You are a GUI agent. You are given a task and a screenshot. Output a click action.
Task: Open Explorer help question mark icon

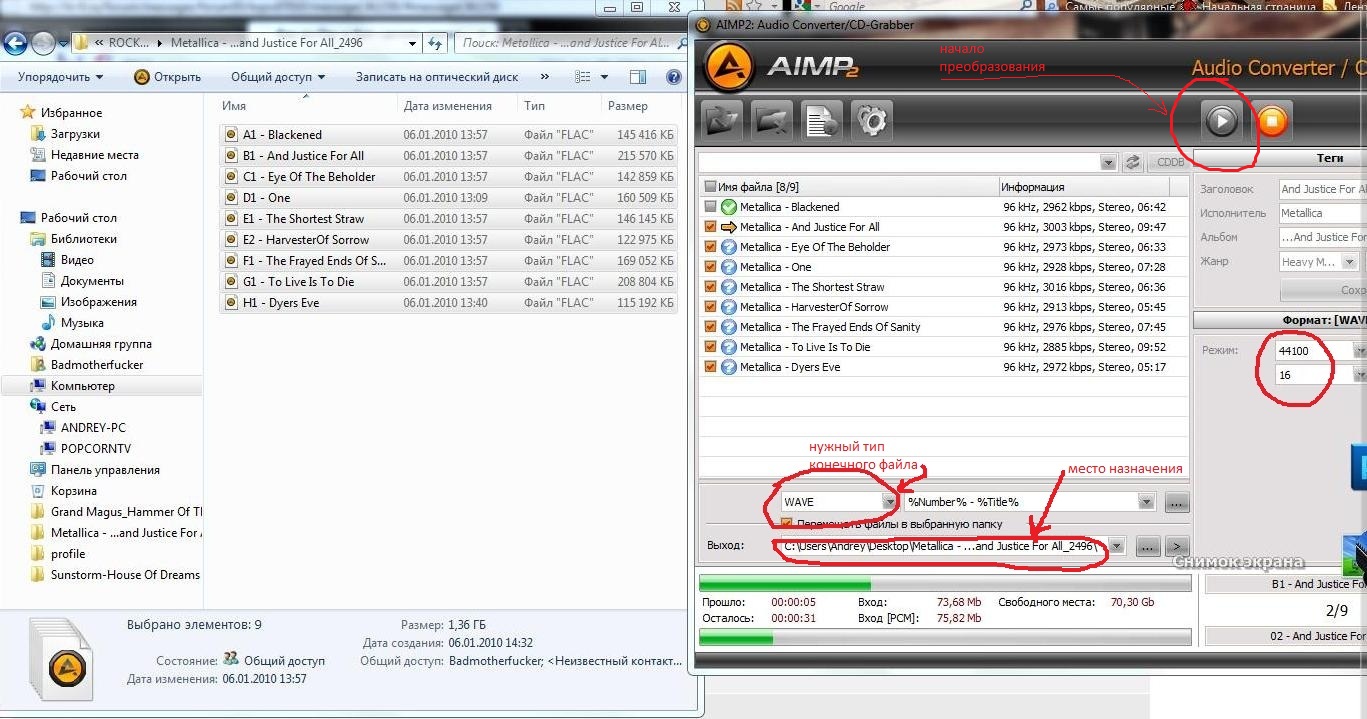[x=674, y=77]
